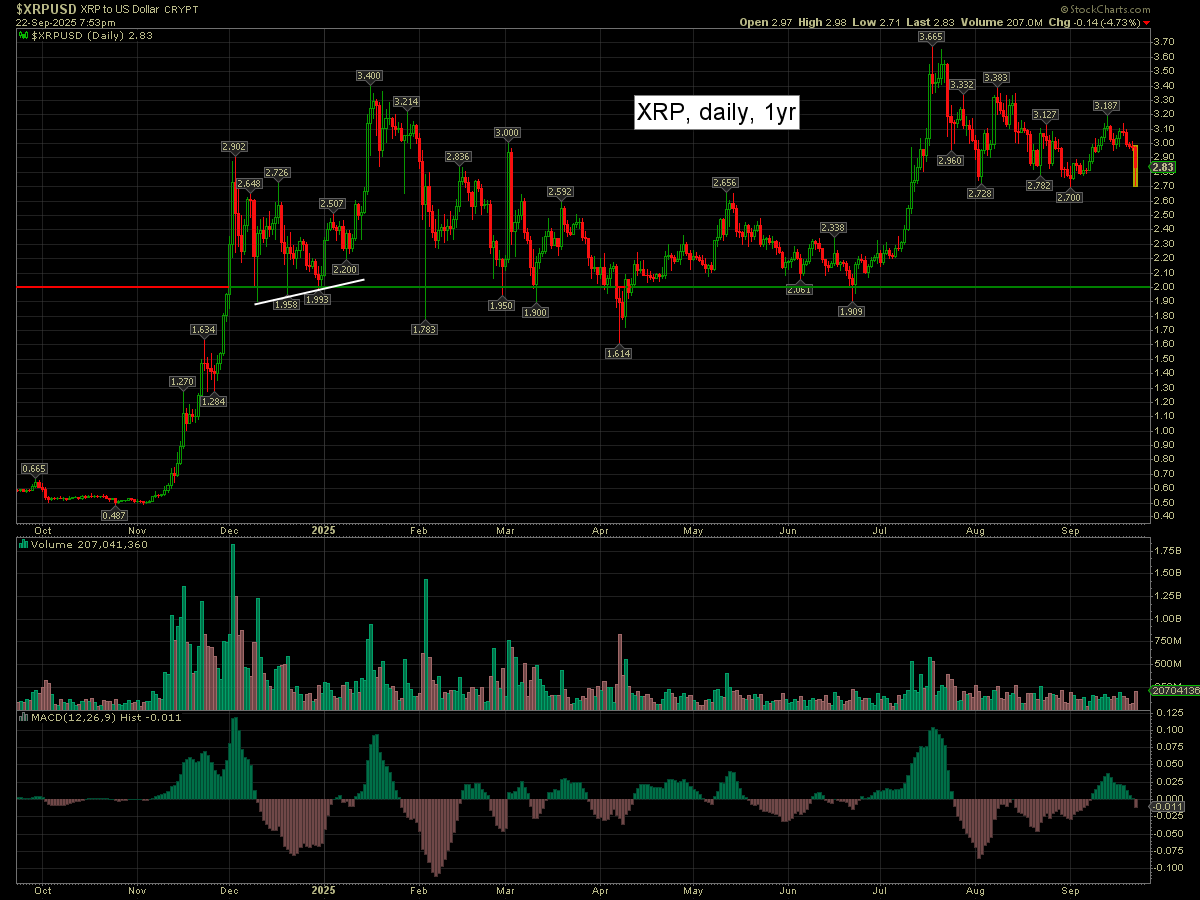The image size is (1200, 900).
Task: Click the 2.902 December high marker
Action: (233, 147)
